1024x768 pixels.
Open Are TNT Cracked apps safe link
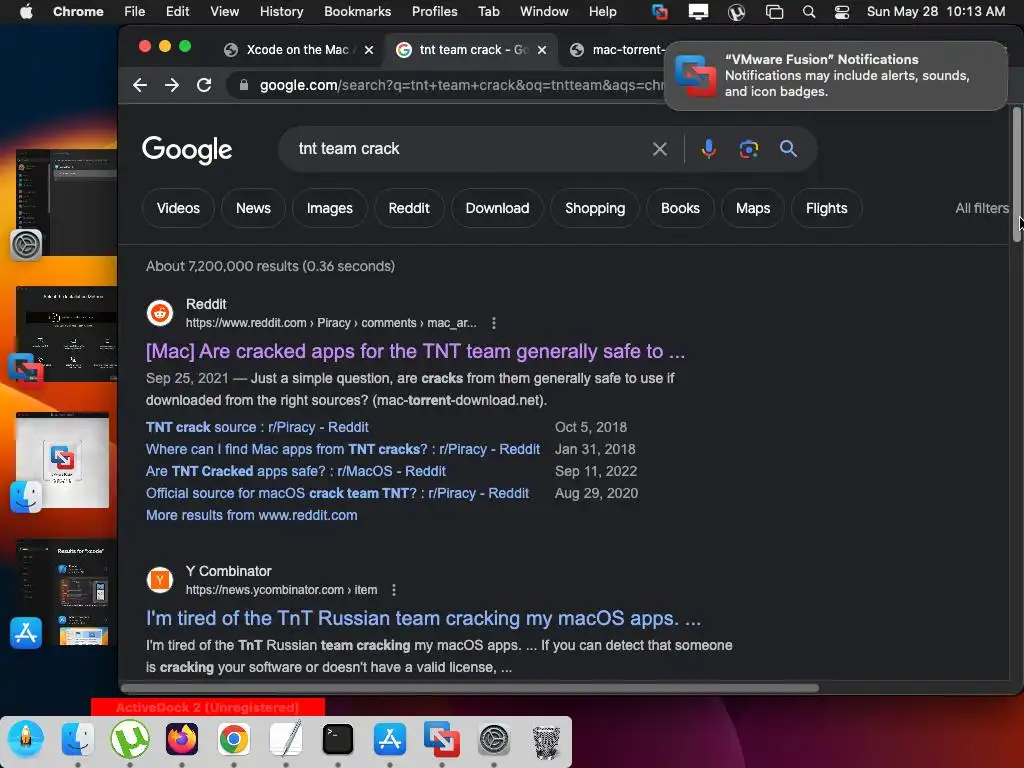click(296, 472)
